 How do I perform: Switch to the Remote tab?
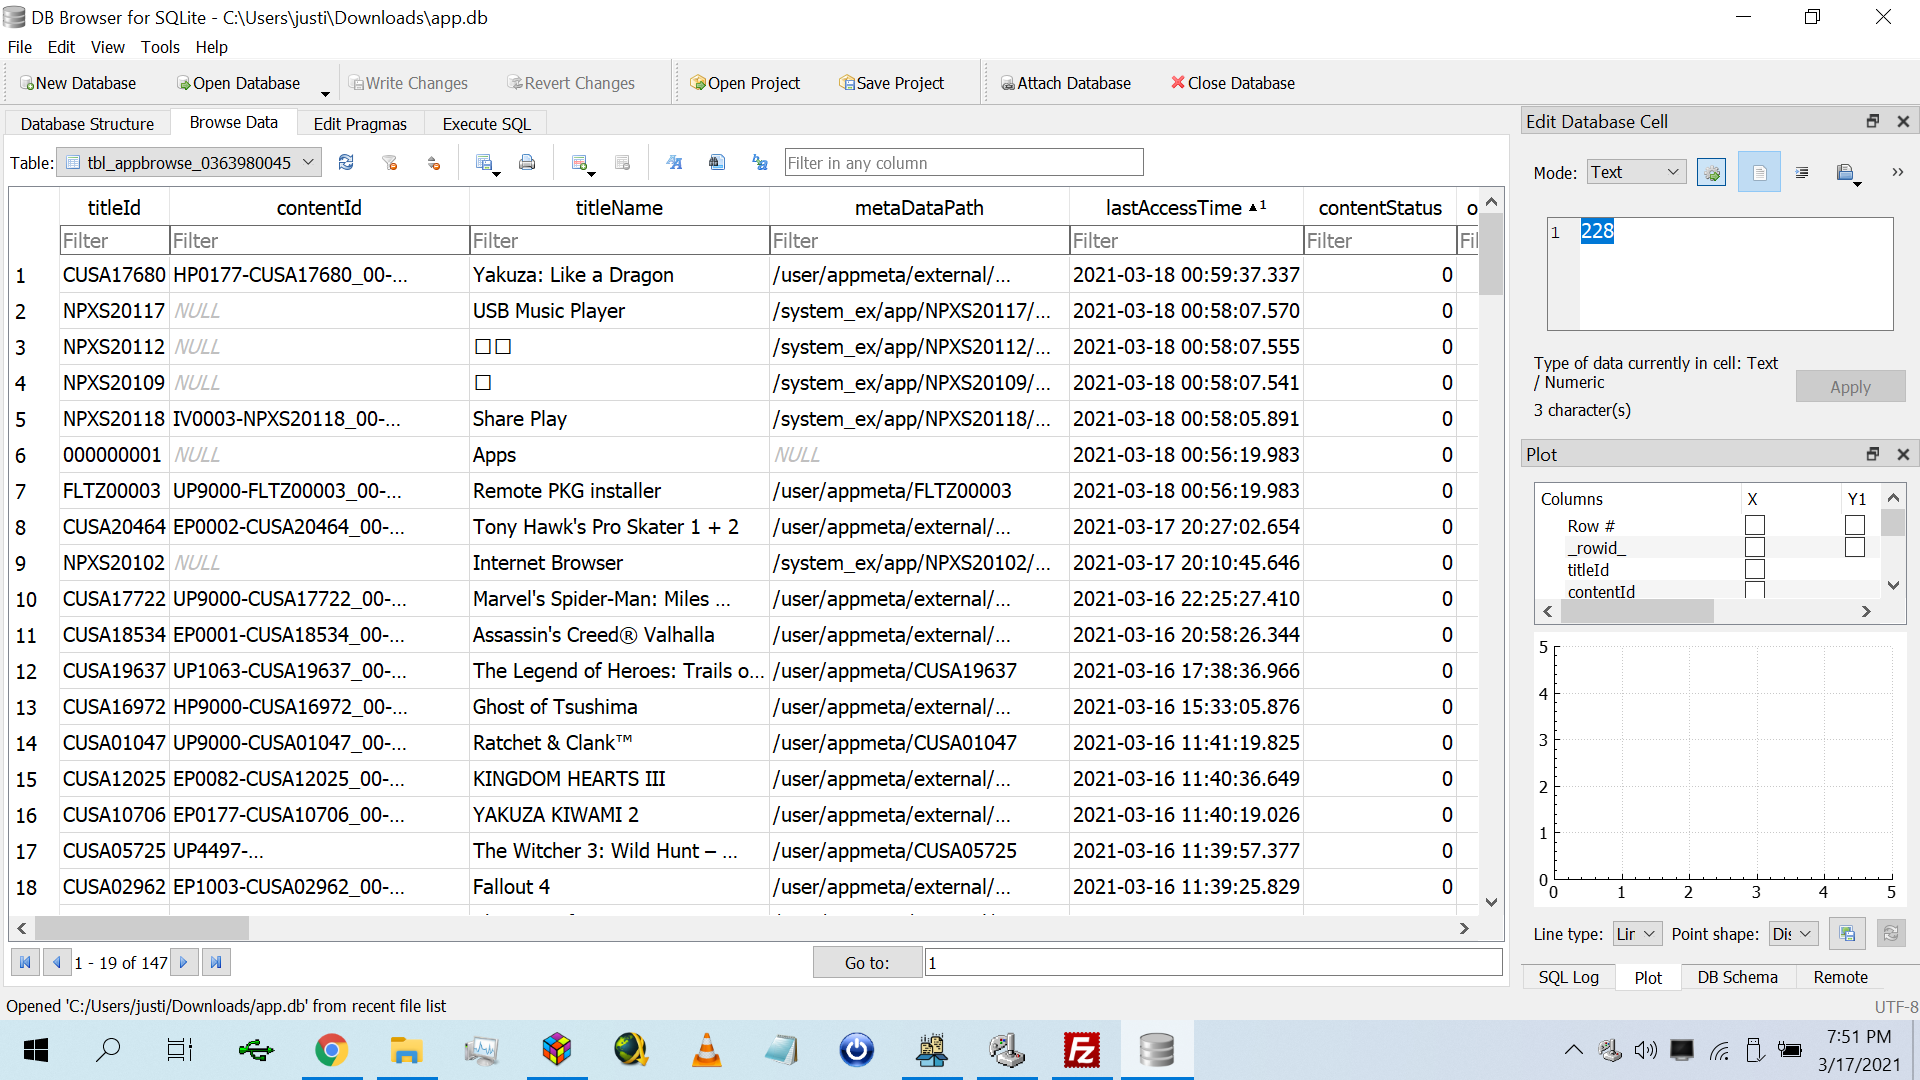(x=1841, y=977)
